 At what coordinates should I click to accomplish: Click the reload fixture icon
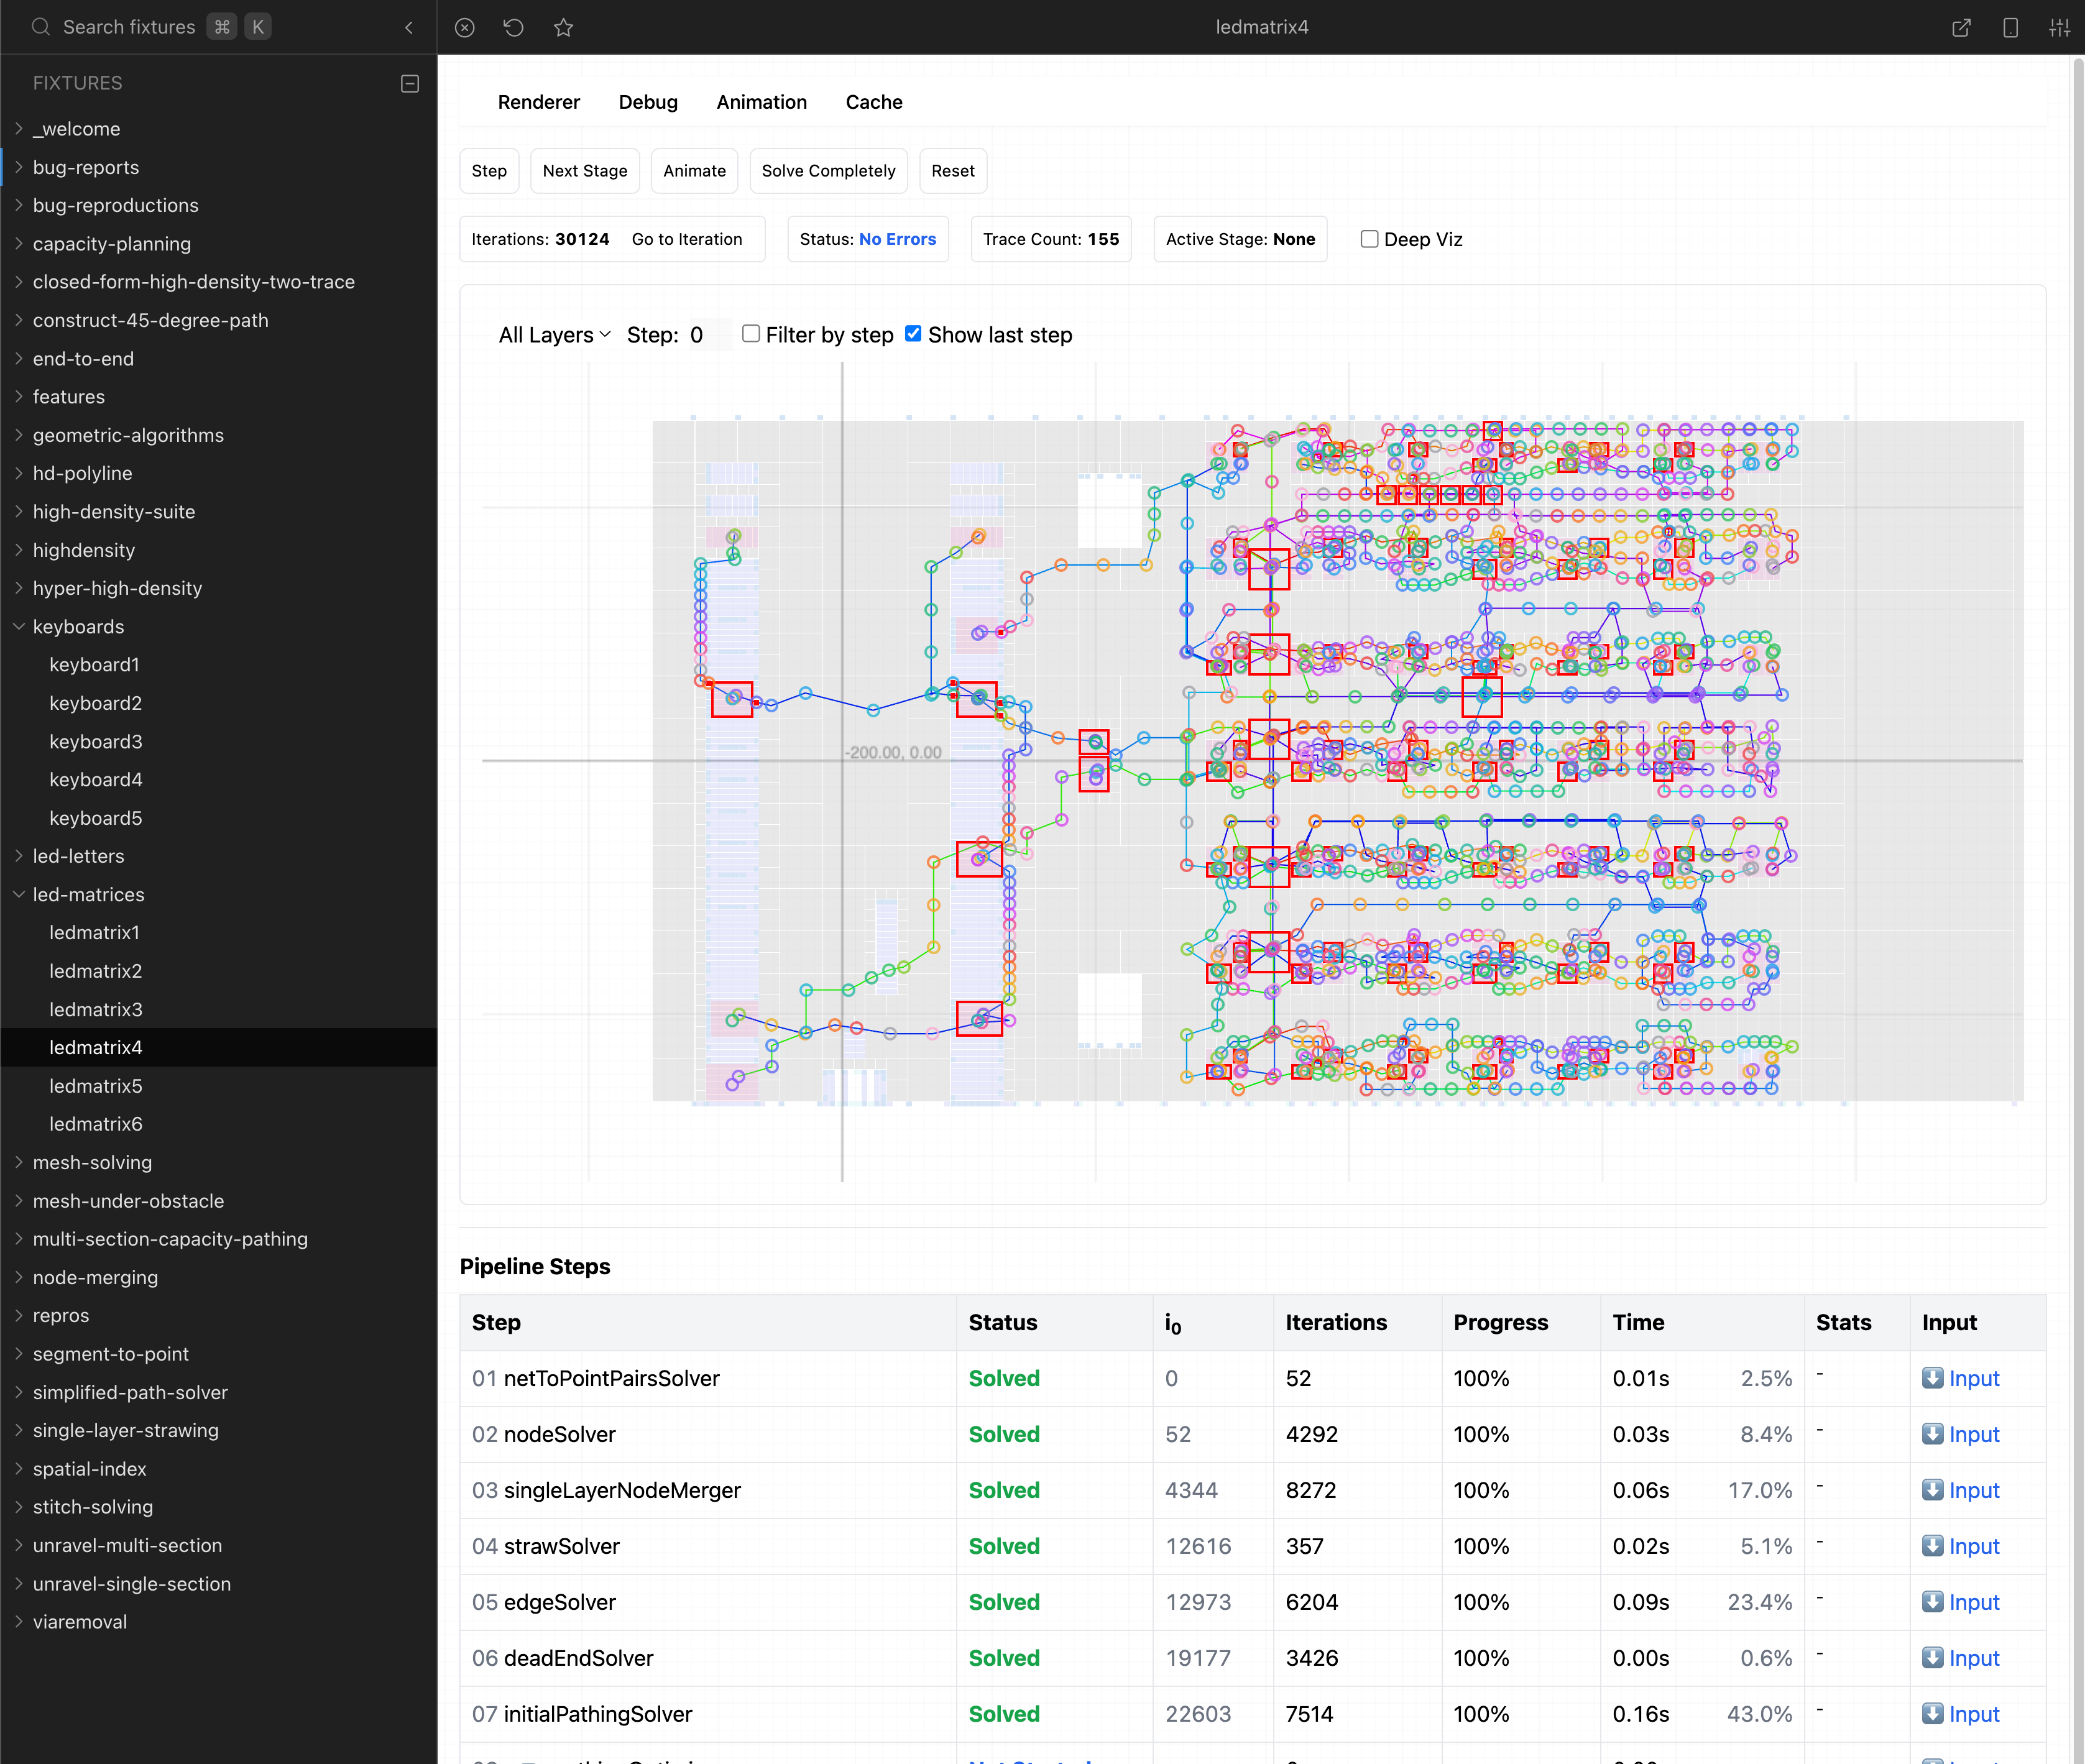(513, 27)
